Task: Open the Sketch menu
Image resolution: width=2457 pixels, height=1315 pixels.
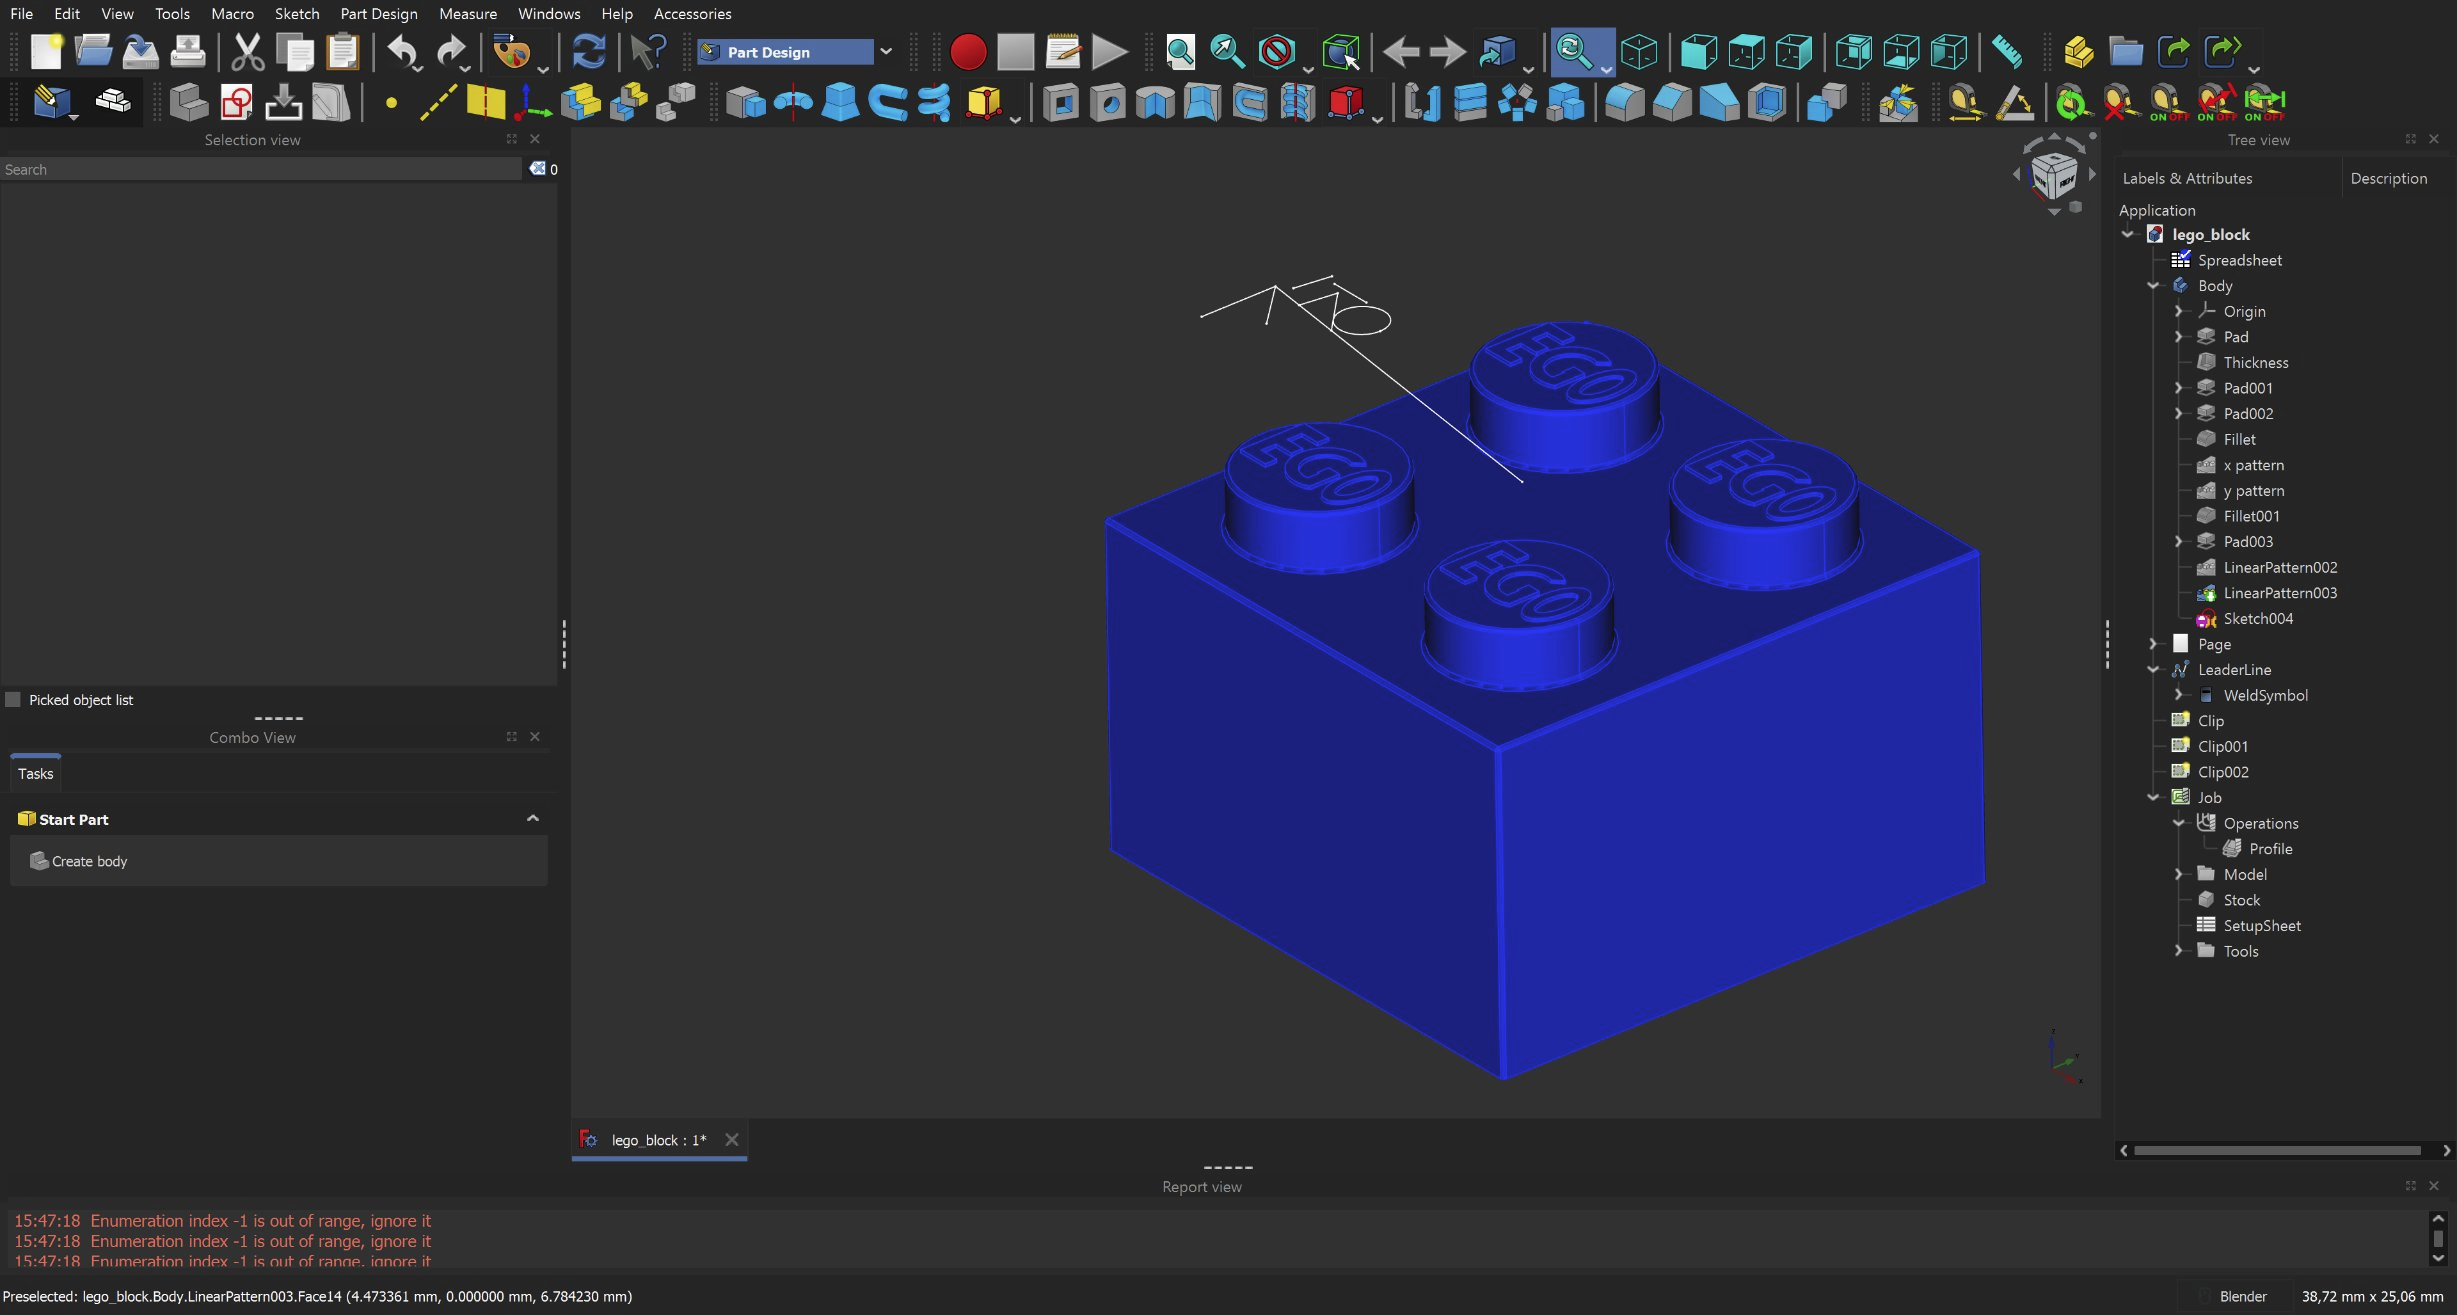Action: click(x=296, y=14)
